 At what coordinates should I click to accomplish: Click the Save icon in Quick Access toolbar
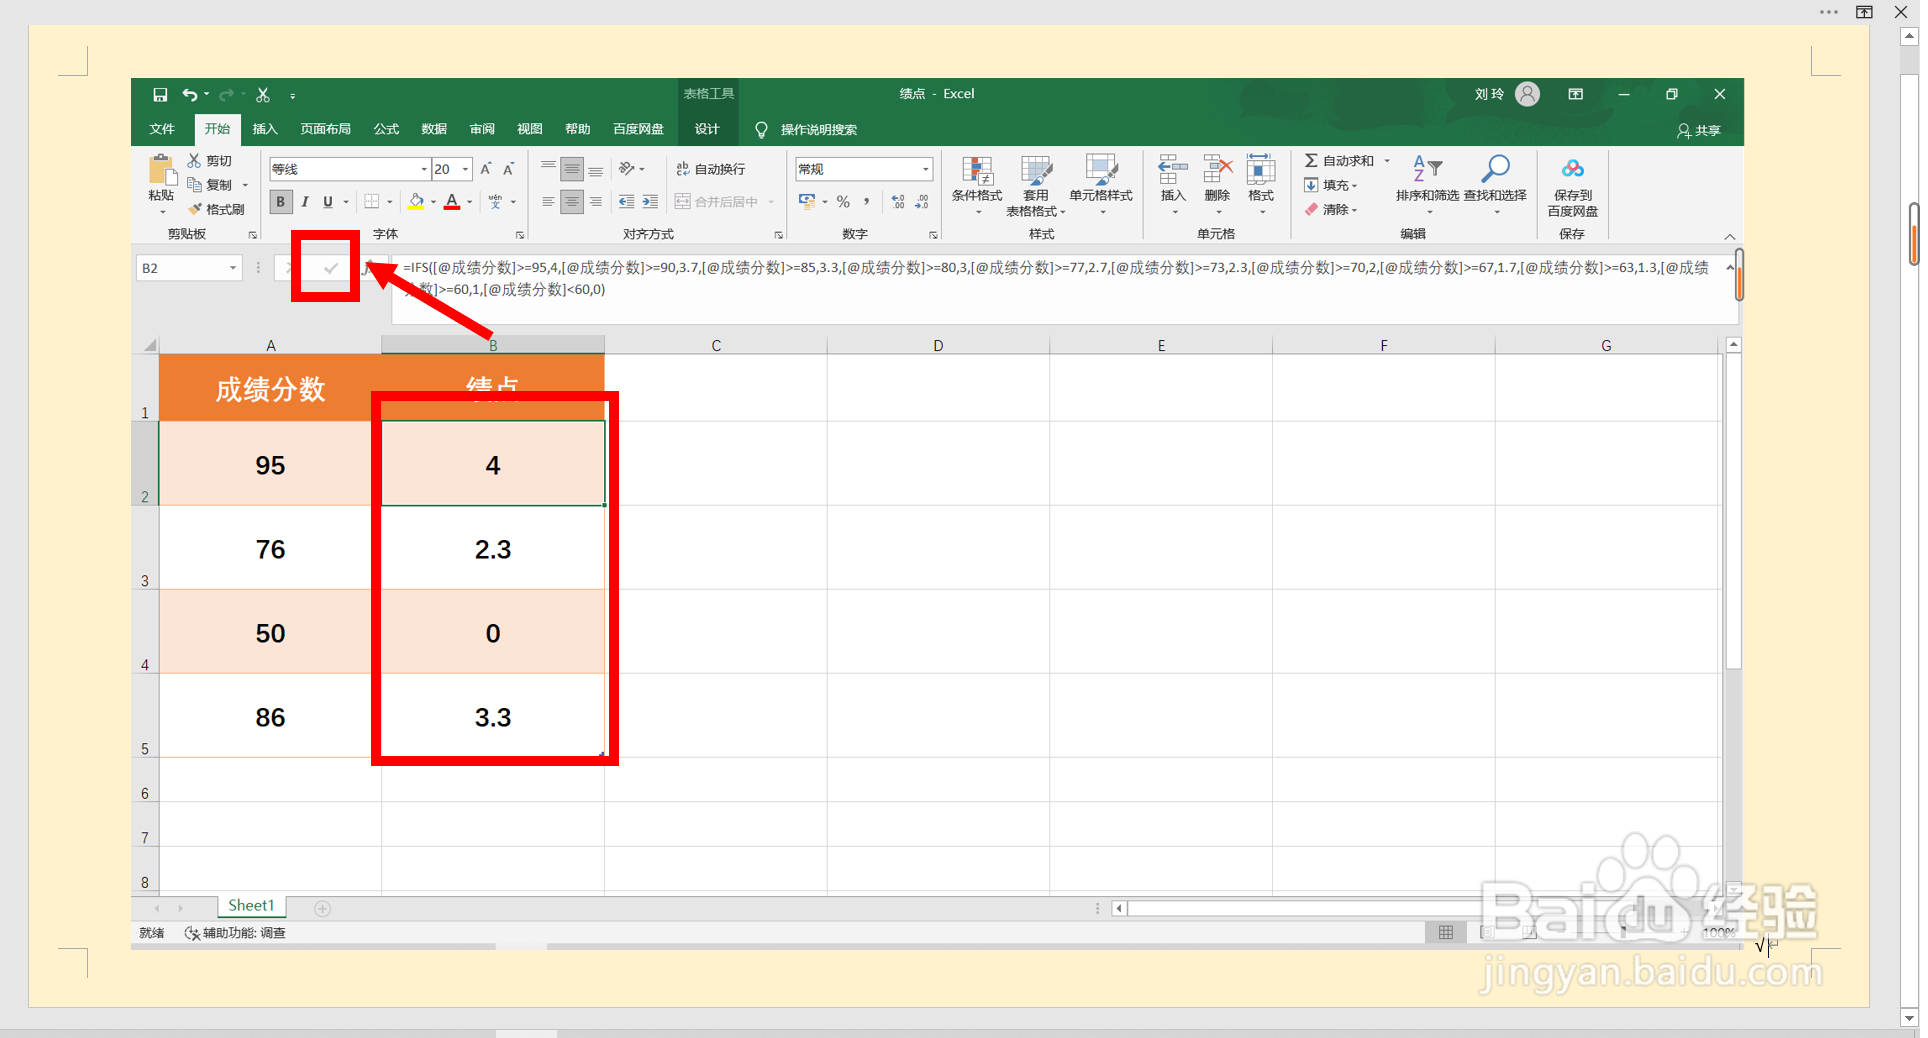(160, 95)
